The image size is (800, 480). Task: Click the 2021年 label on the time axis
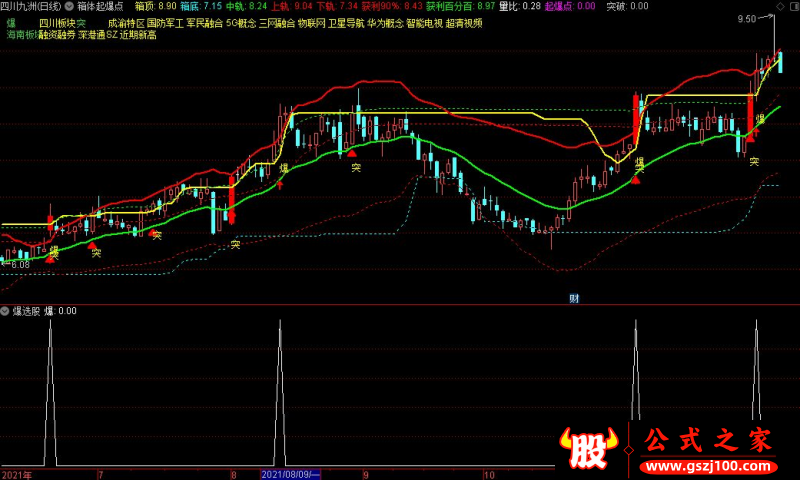(x=16, y=475)
